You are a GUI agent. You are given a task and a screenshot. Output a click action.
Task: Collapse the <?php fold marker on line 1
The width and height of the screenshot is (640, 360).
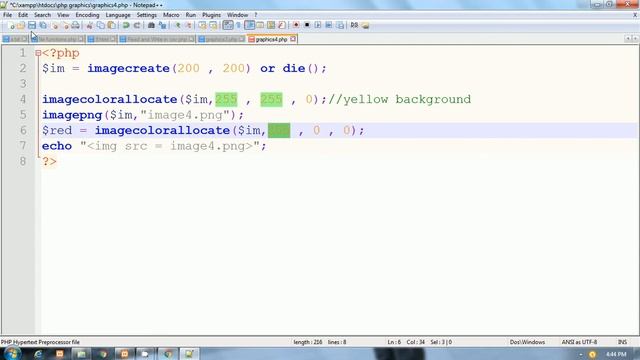click(38, 53)
